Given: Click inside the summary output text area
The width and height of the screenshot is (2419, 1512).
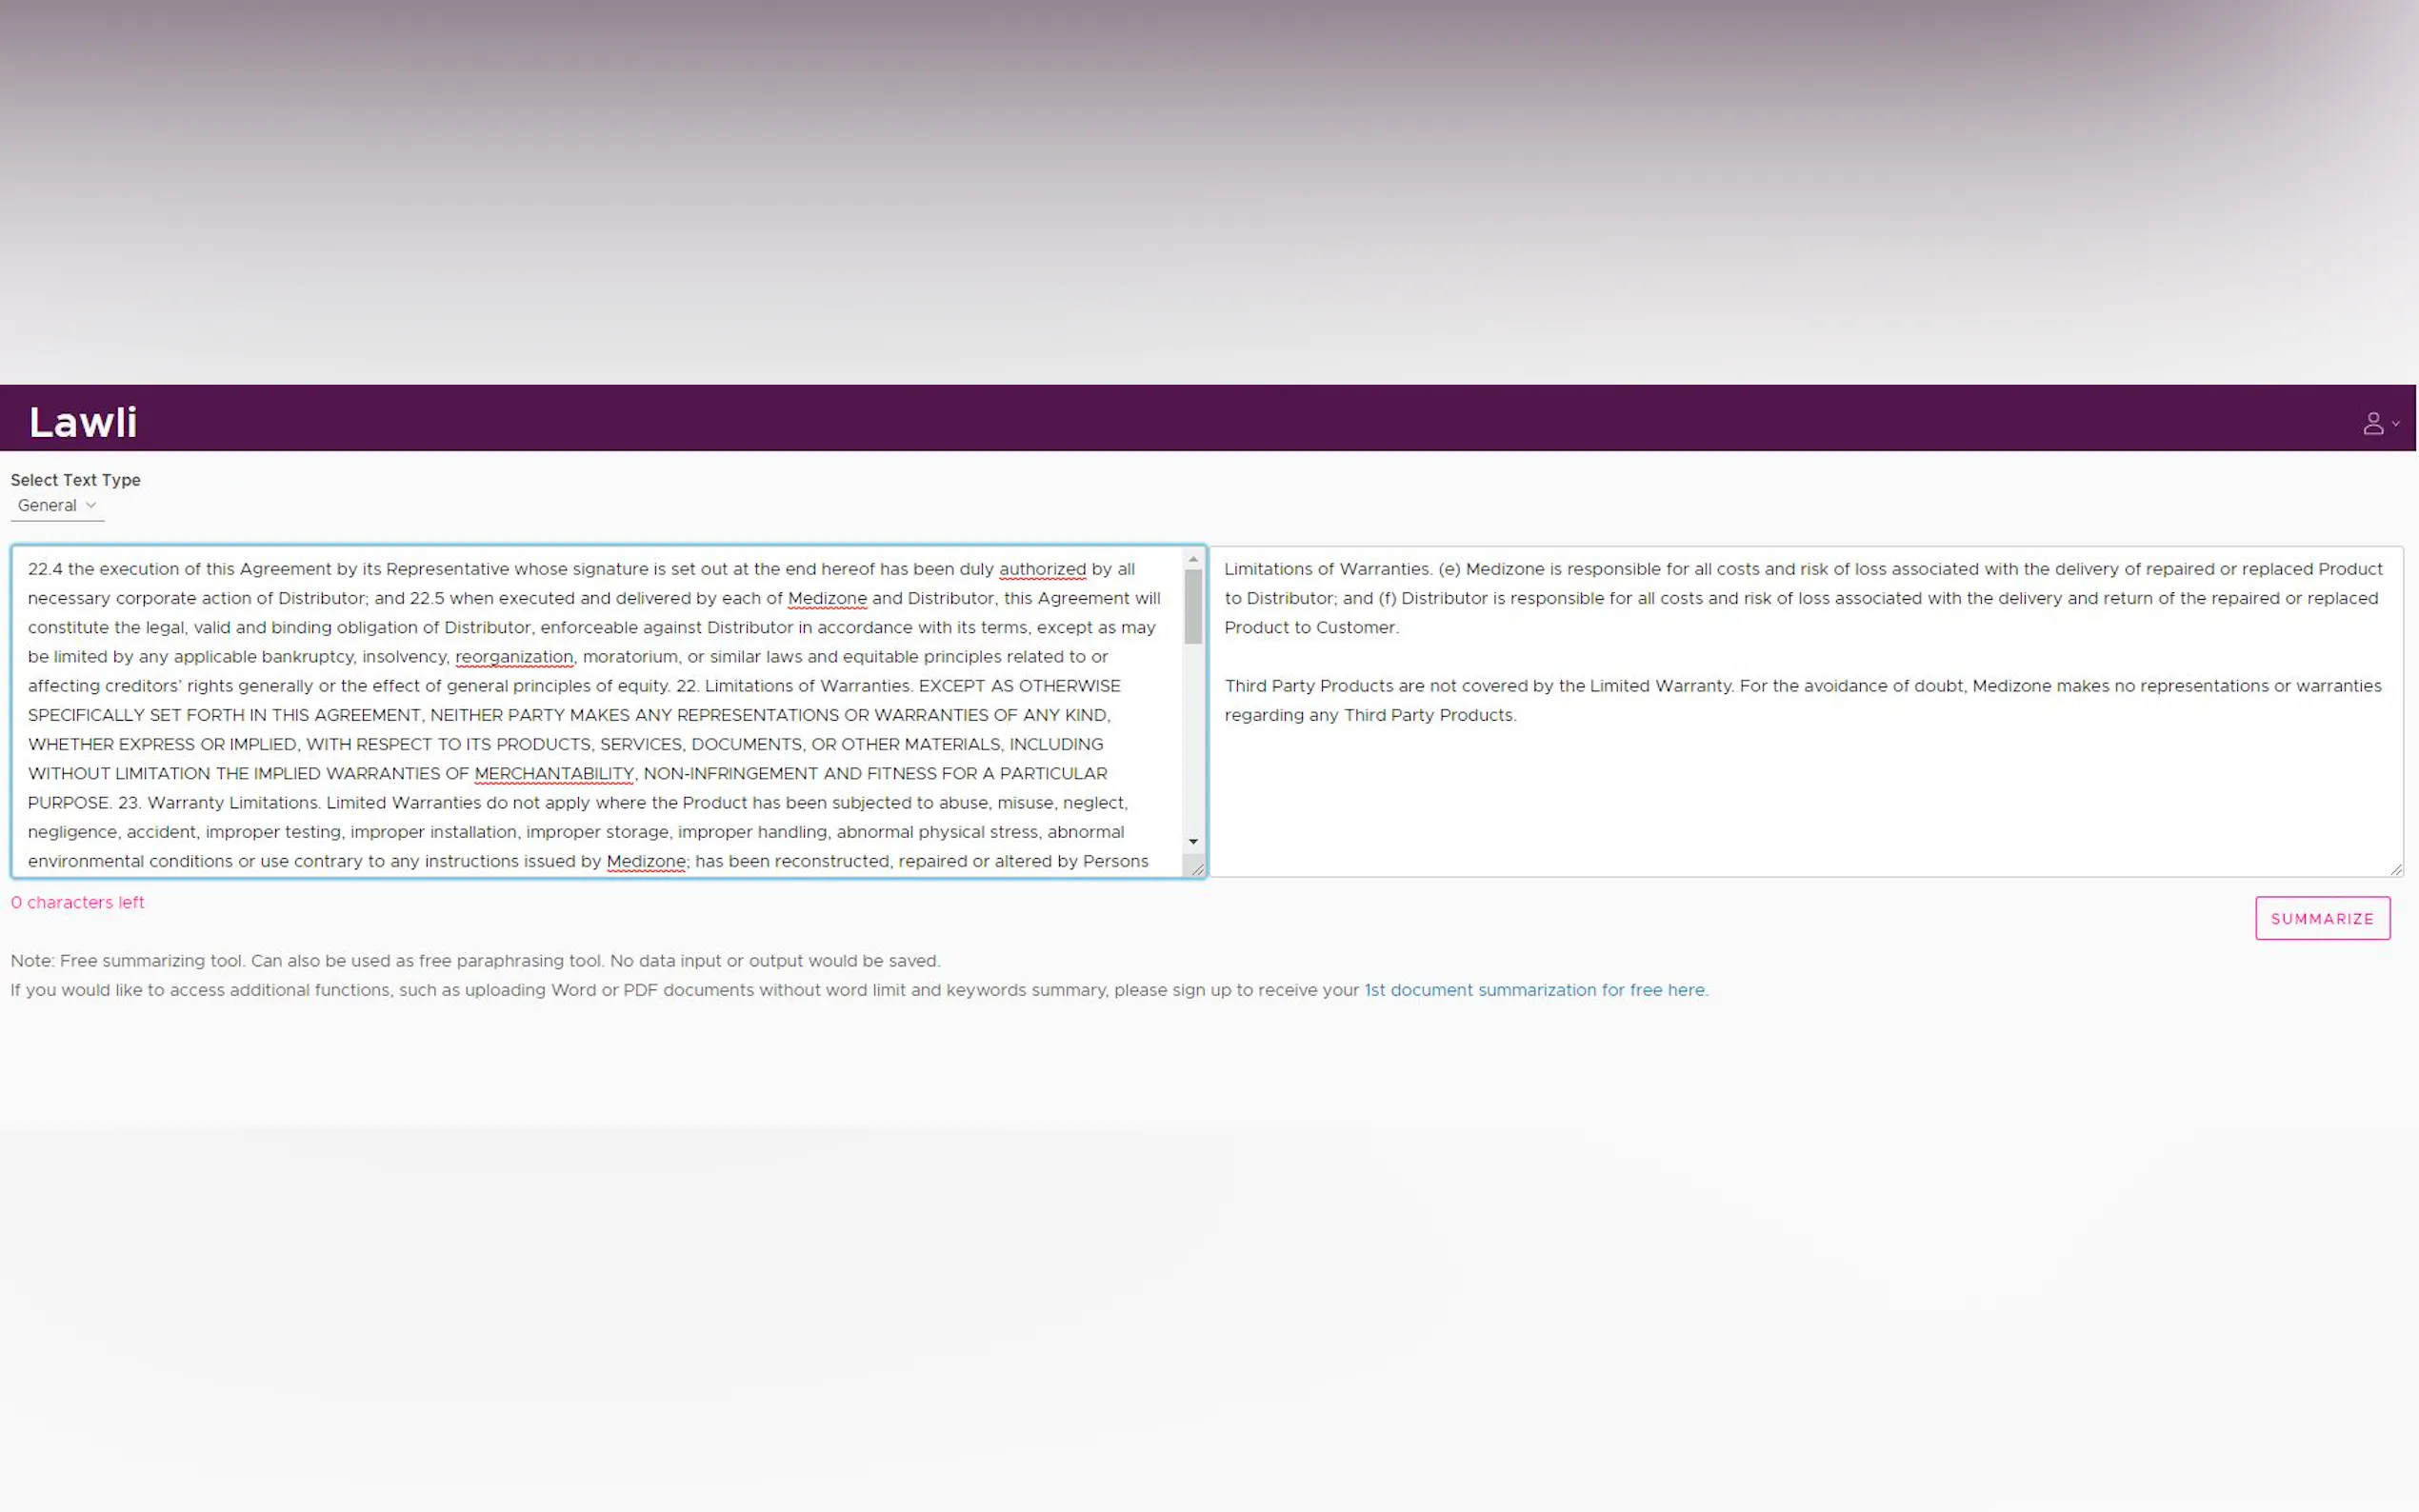Looking at the screenshot, I should [x=1800, y=800].
